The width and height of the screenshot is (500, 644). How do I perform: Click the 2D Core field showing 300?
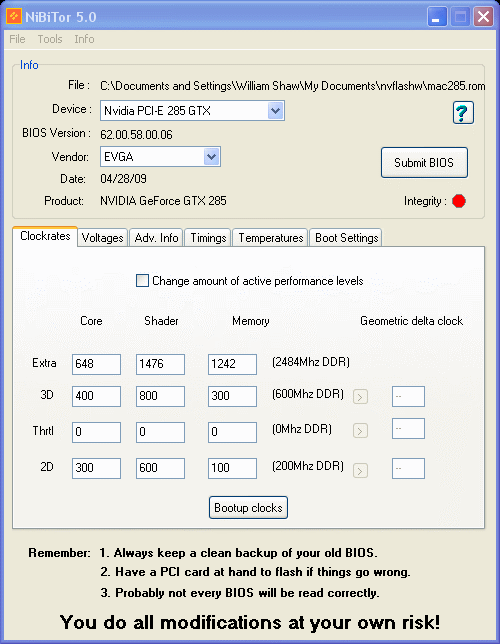pyautogui.click(x=96, y=468)
